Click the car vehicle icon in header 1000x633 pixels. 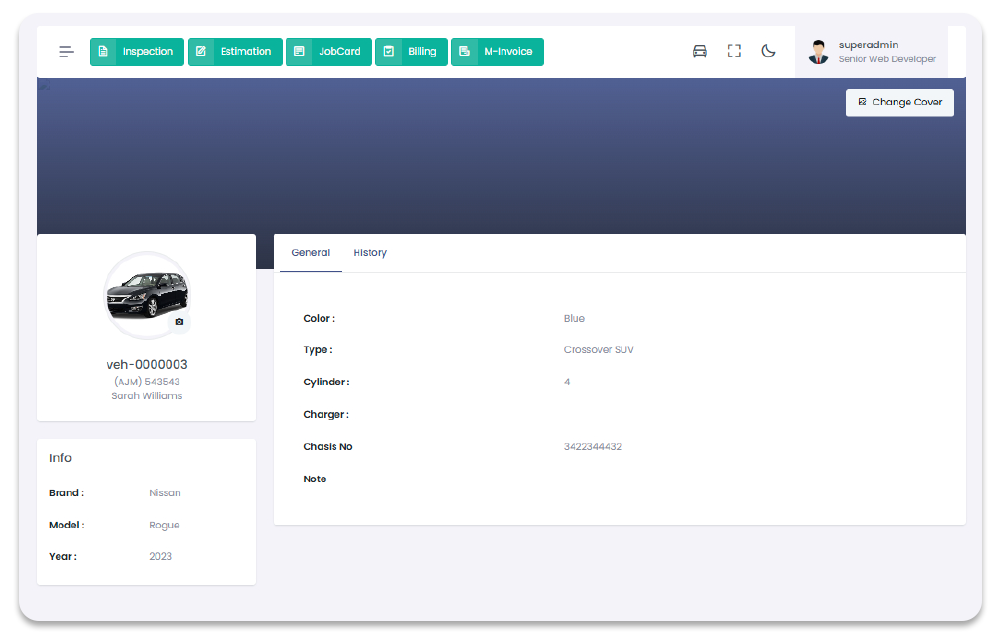pyautogui.click(x=700, y=52)
